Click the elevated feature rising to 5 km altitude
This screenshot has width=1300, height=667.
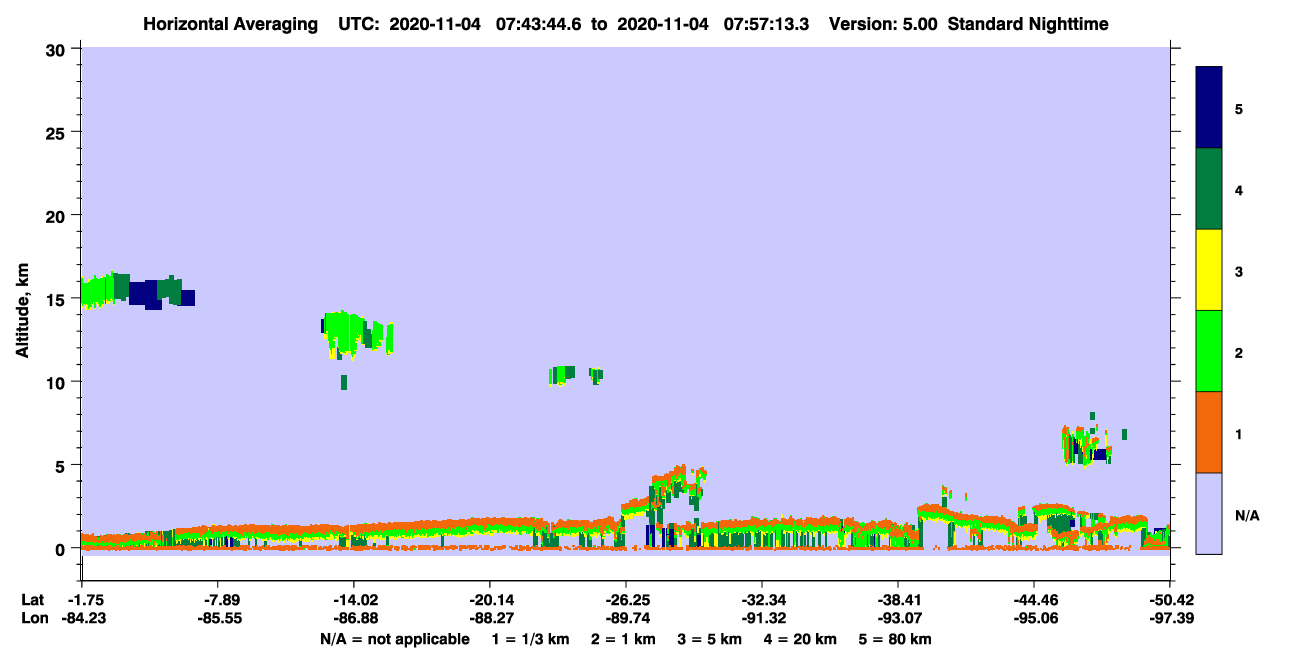tap(664, 492)
